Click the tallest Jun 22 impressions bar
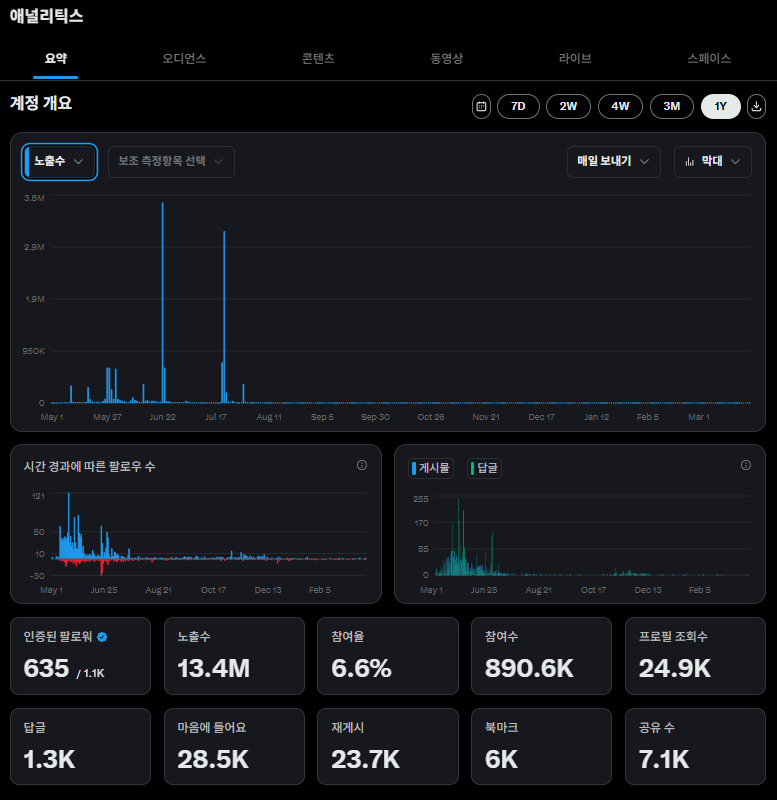777x800 pixels. [x=163, y=303]
